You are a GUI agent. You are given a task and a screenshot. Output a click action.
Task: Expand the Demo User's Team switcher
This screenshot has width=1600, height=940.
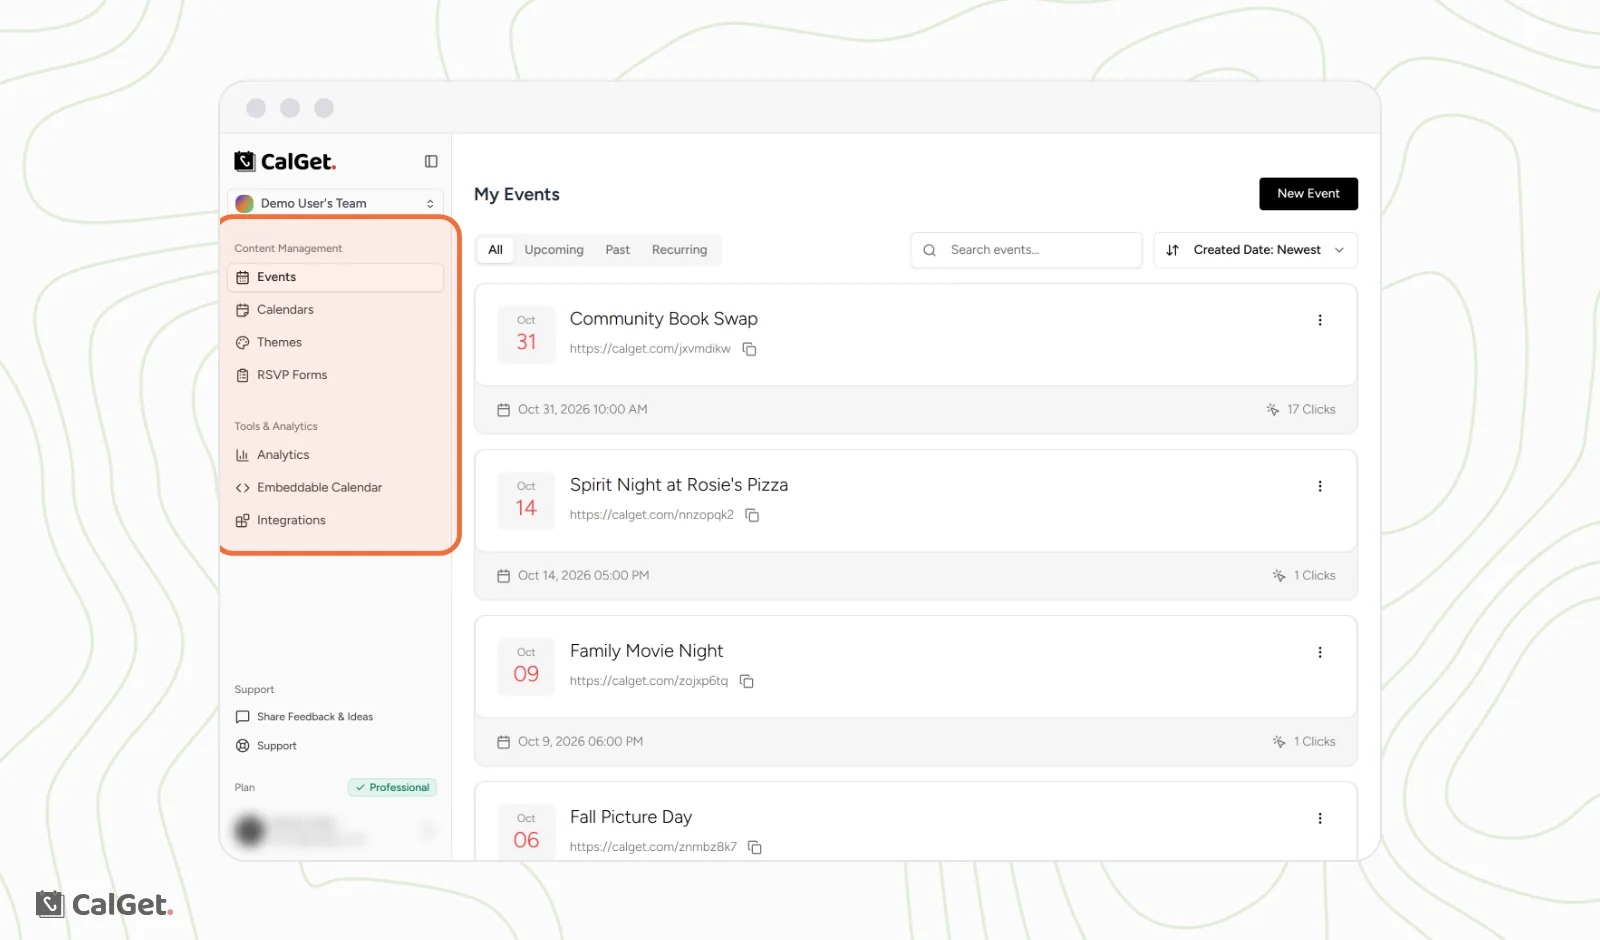(x=335, y=203)
